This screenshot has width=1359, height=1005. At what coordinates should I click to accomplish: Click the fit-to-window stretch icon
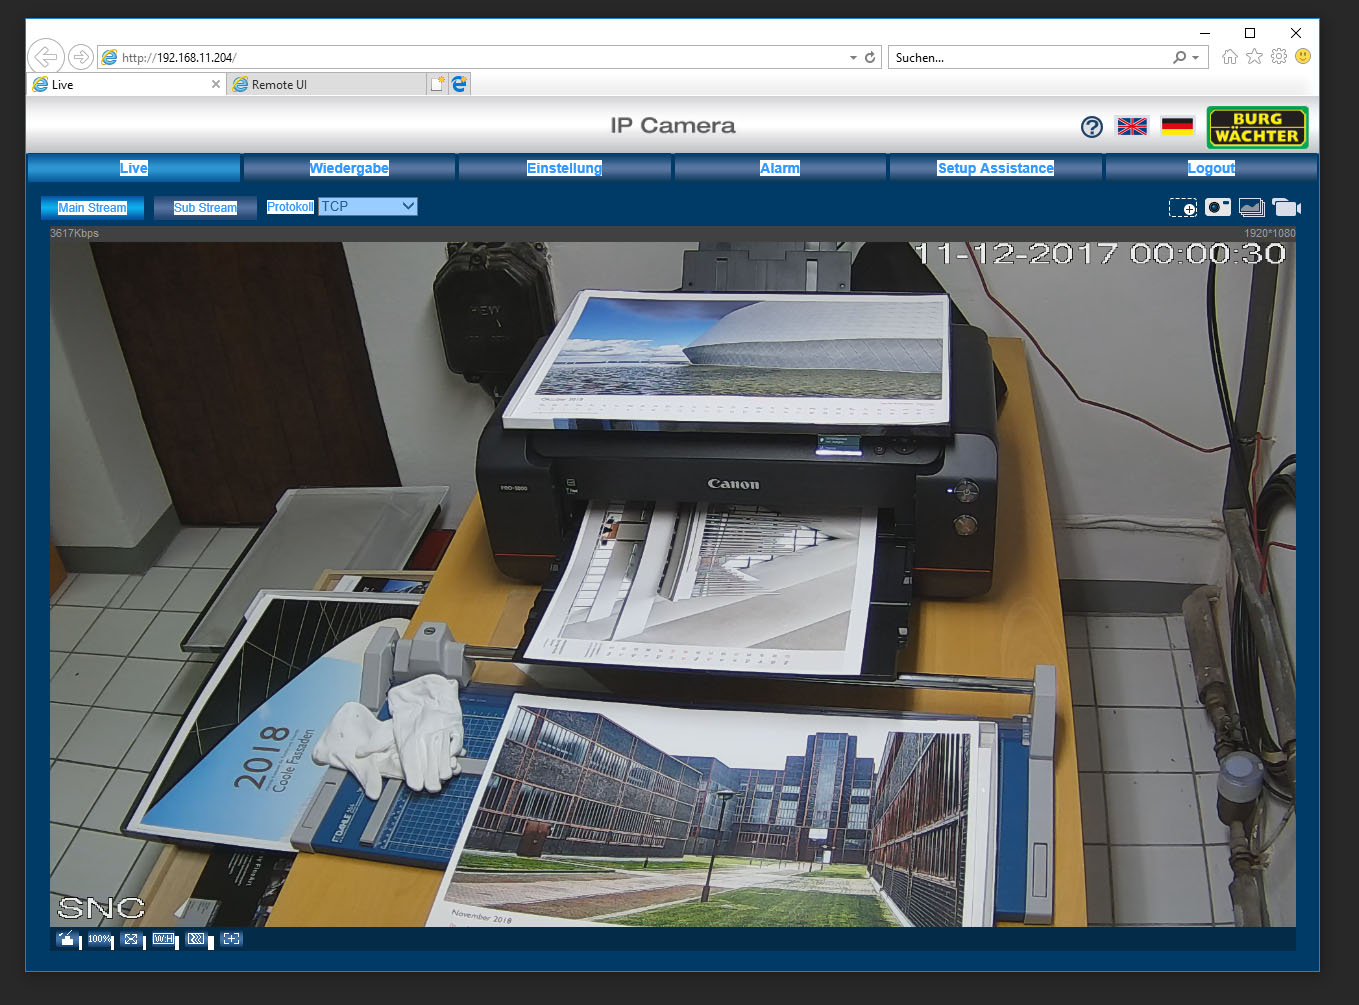131,939
